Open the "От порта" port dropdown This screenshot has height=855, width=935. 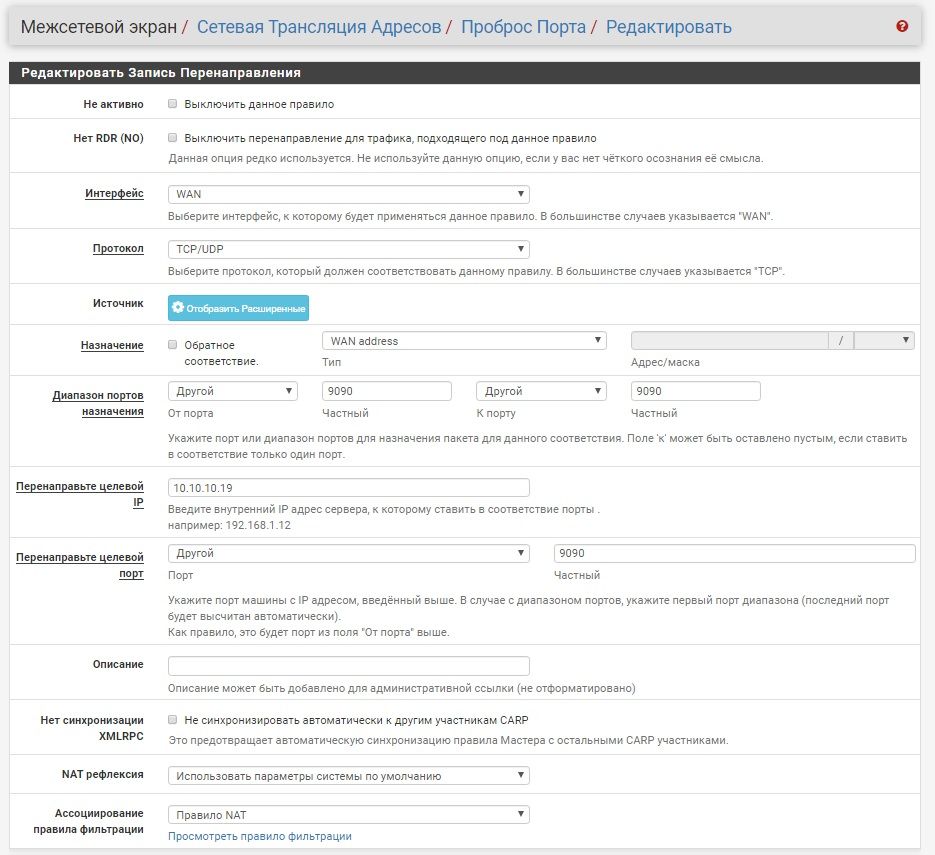pos(232,391)
